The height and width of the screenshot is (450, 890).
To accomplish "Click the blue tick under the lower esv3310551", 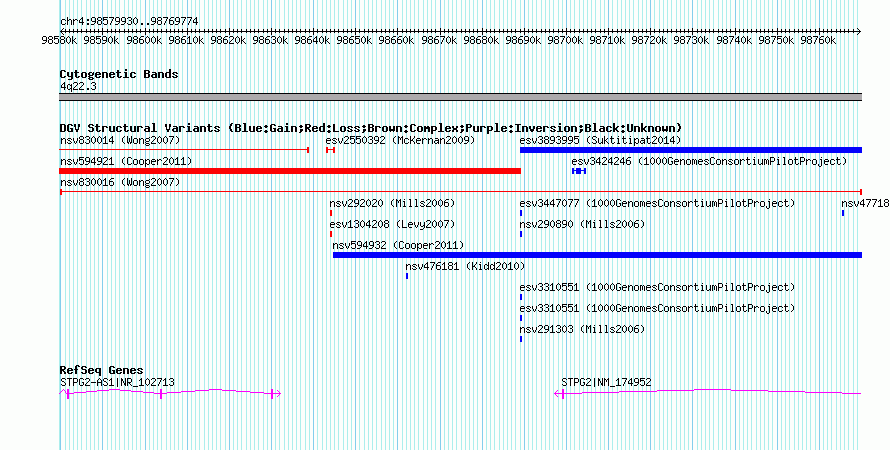I will pyautogui.click(x=521, y=318).
